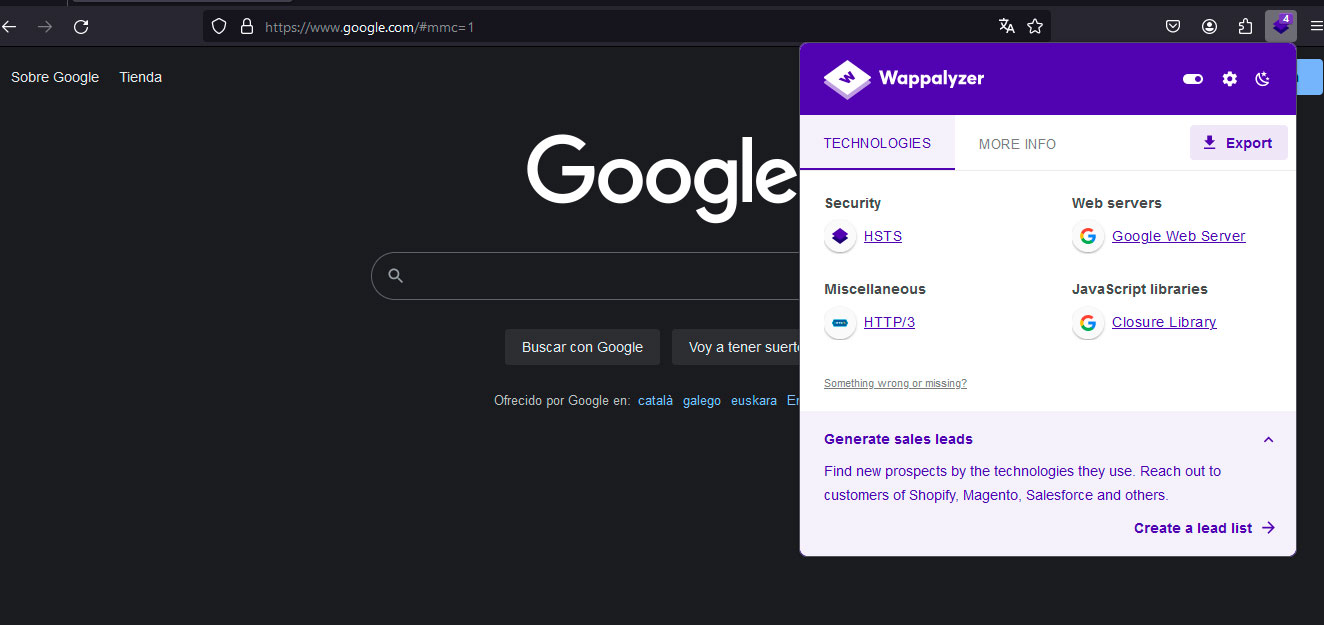The width and height of the screenshot is (1324, 625).
Task: Switch to the More Info tab
Action: [x=1017, y=144]
